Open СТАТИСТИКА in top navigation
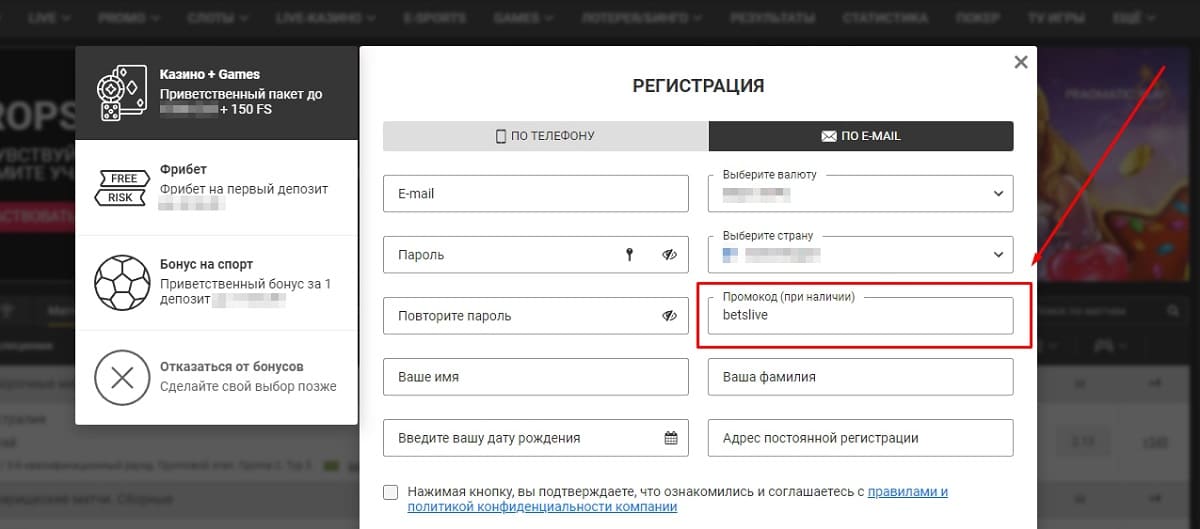 pos(886,18)
